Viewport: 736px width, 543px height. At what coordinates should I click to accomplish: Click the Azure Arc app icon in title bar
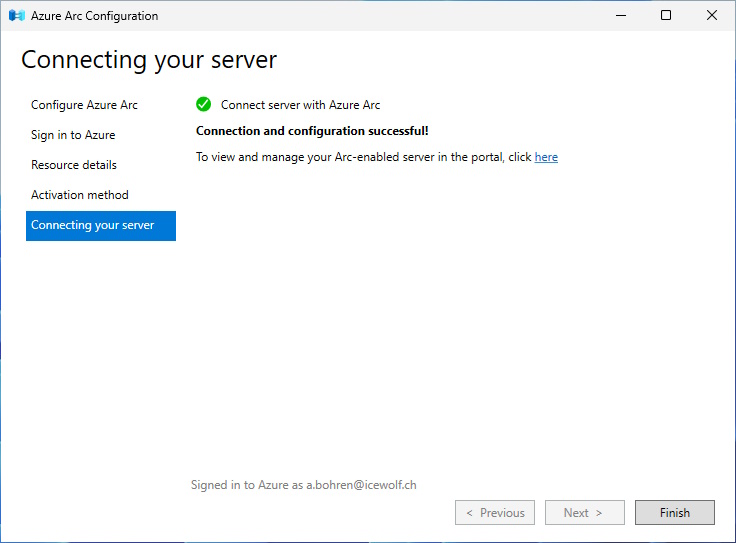(16, 15)
